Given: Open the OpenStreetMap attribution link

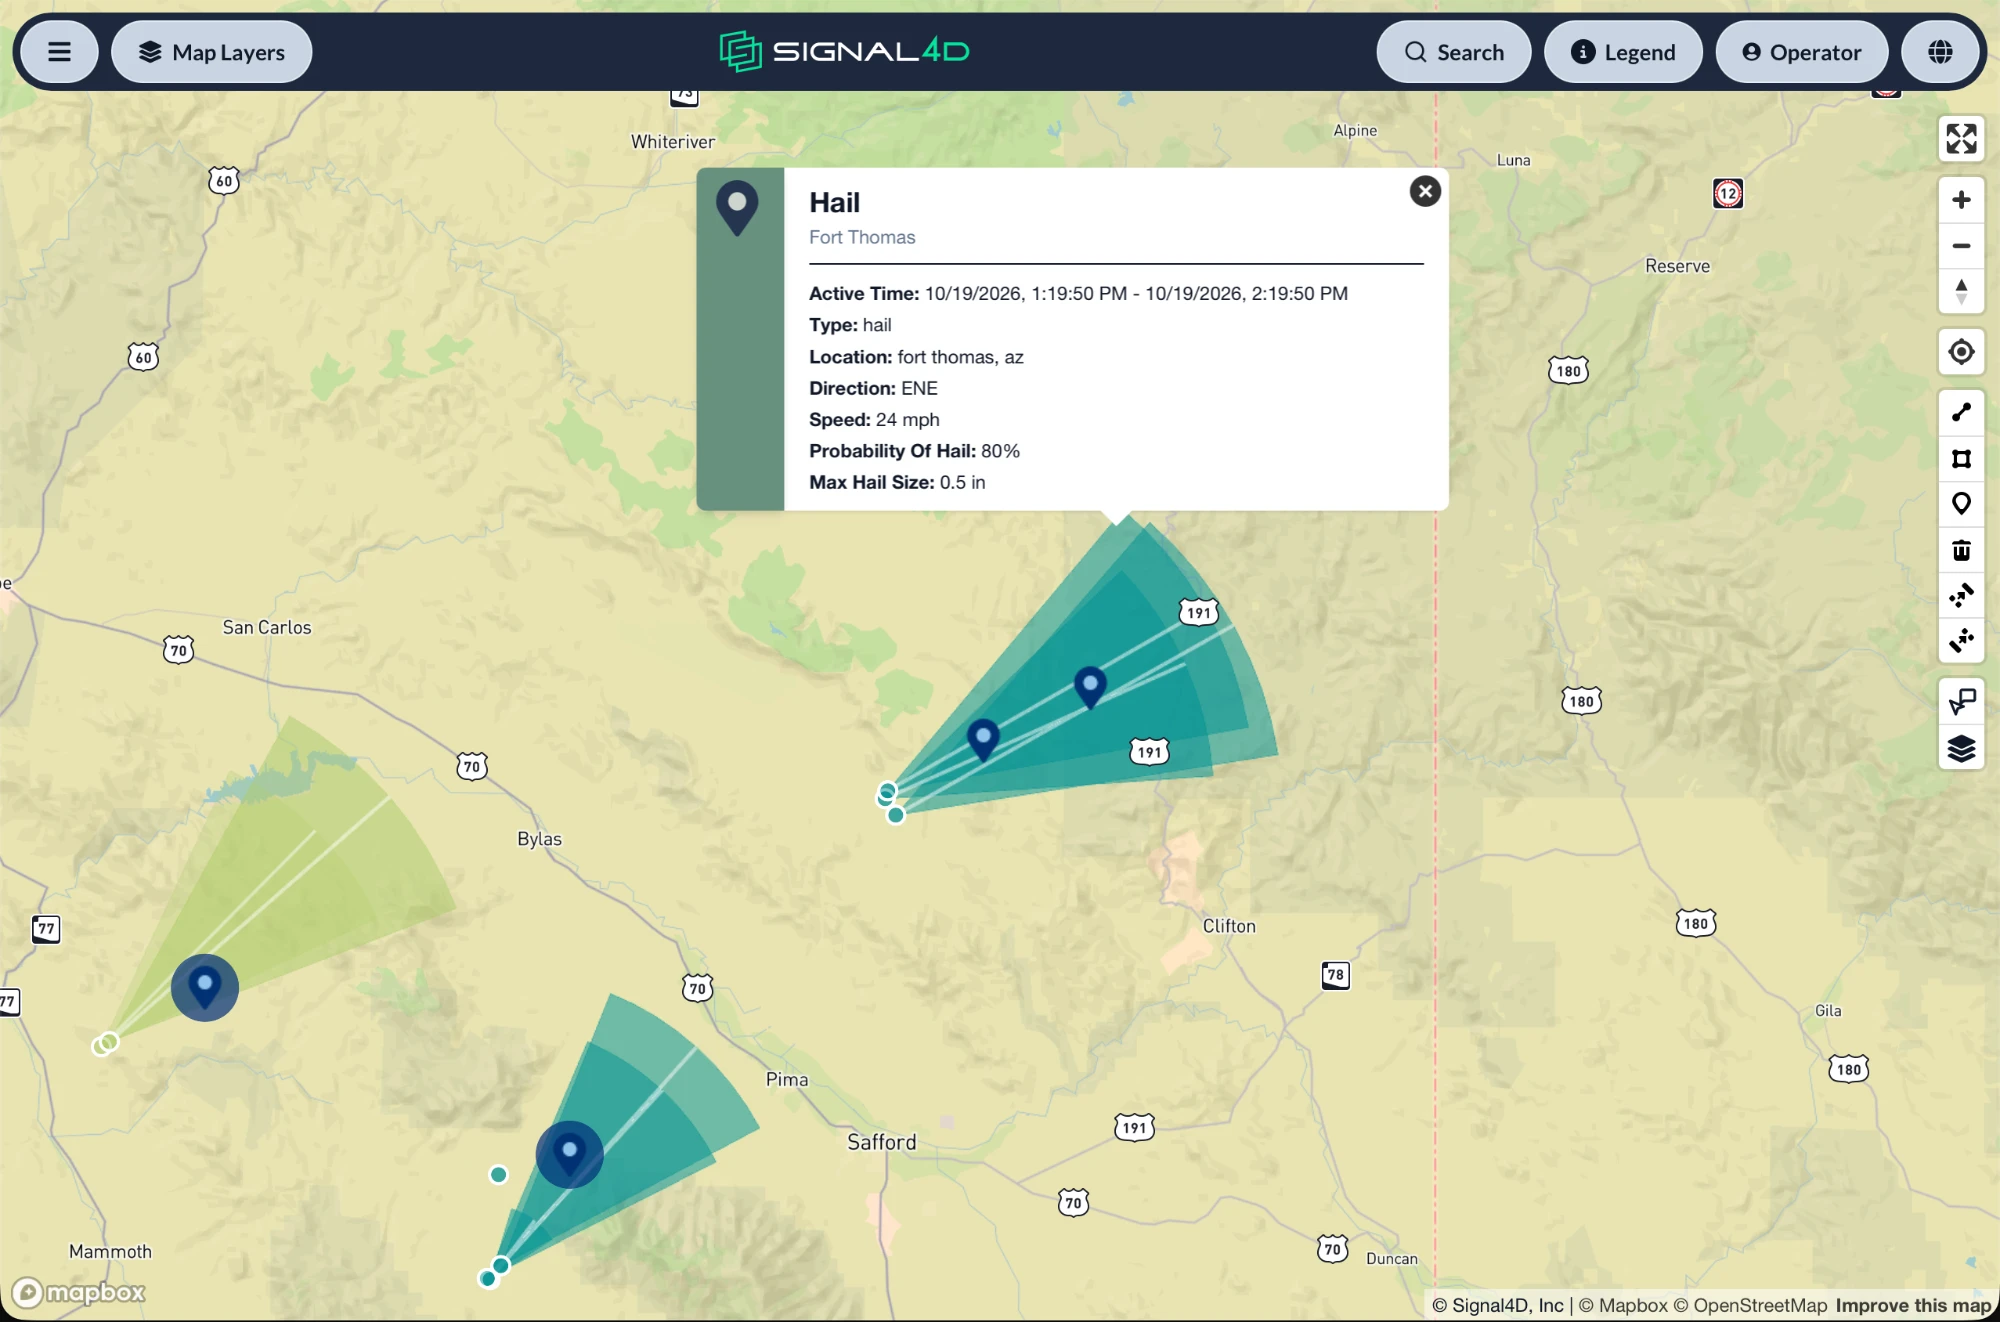Looking at the screenshot, I should (1750, 1305).
